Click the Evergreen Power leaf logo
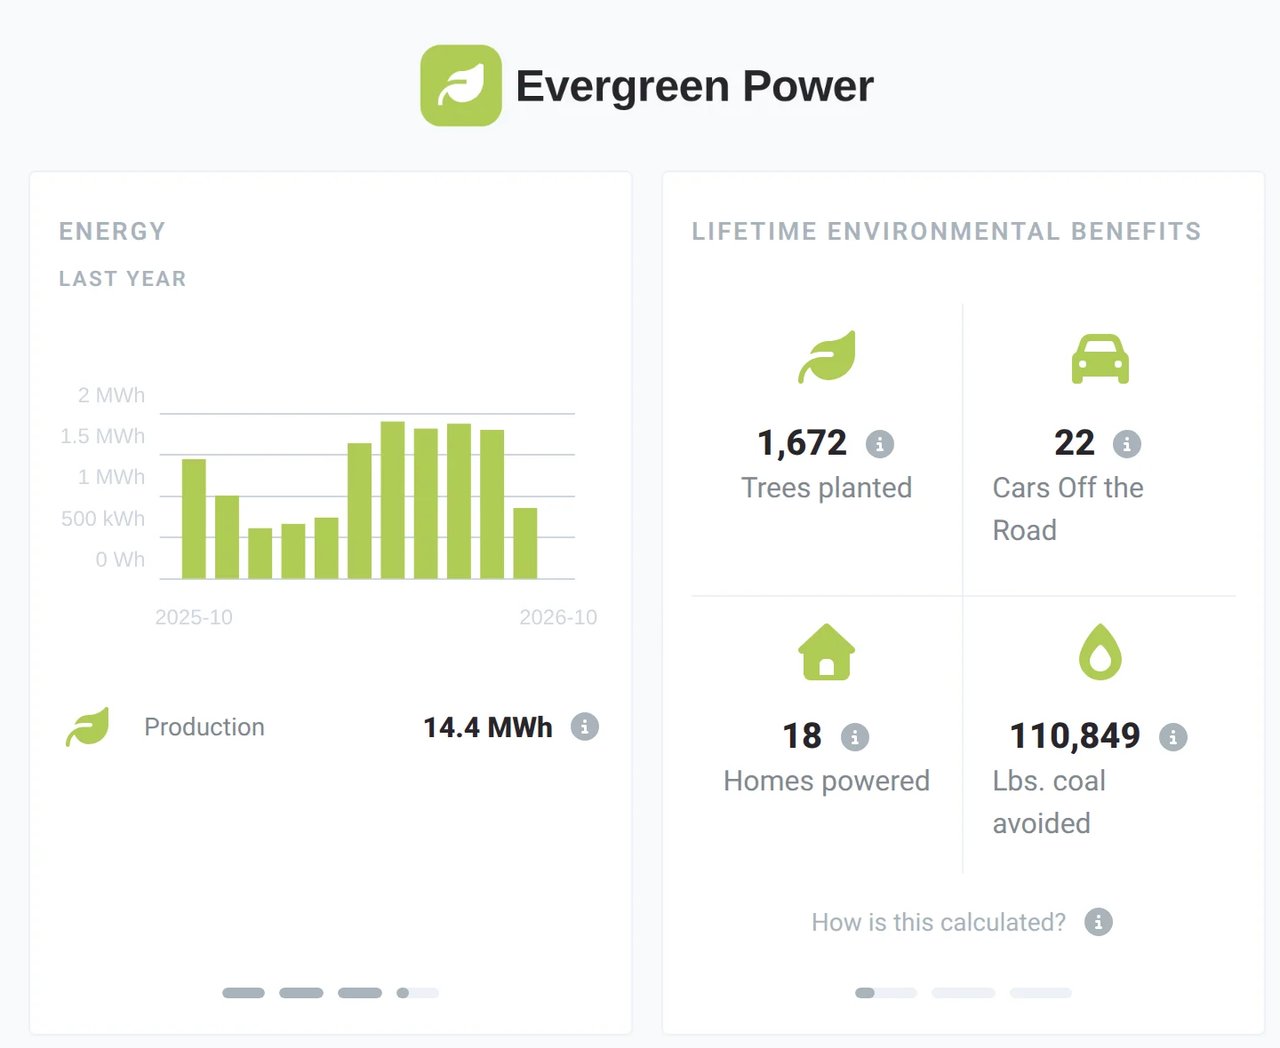This screenshot has width=1280, height=1048. coord(461,86)
